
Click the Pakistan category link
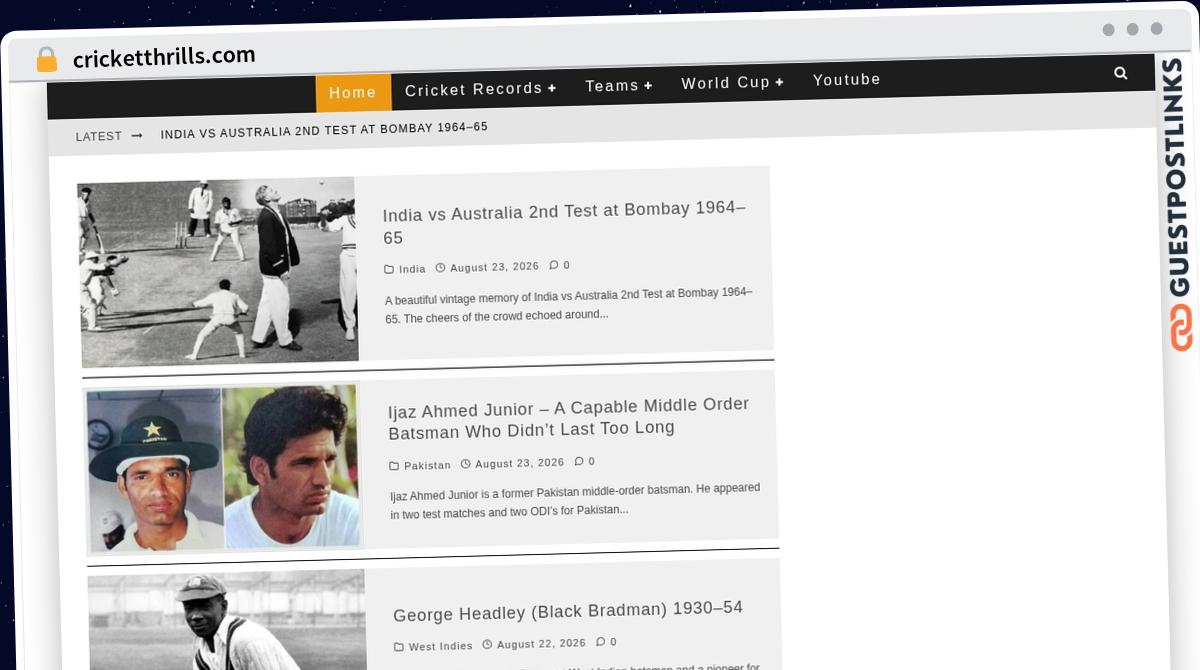click(x=427, y=465)
